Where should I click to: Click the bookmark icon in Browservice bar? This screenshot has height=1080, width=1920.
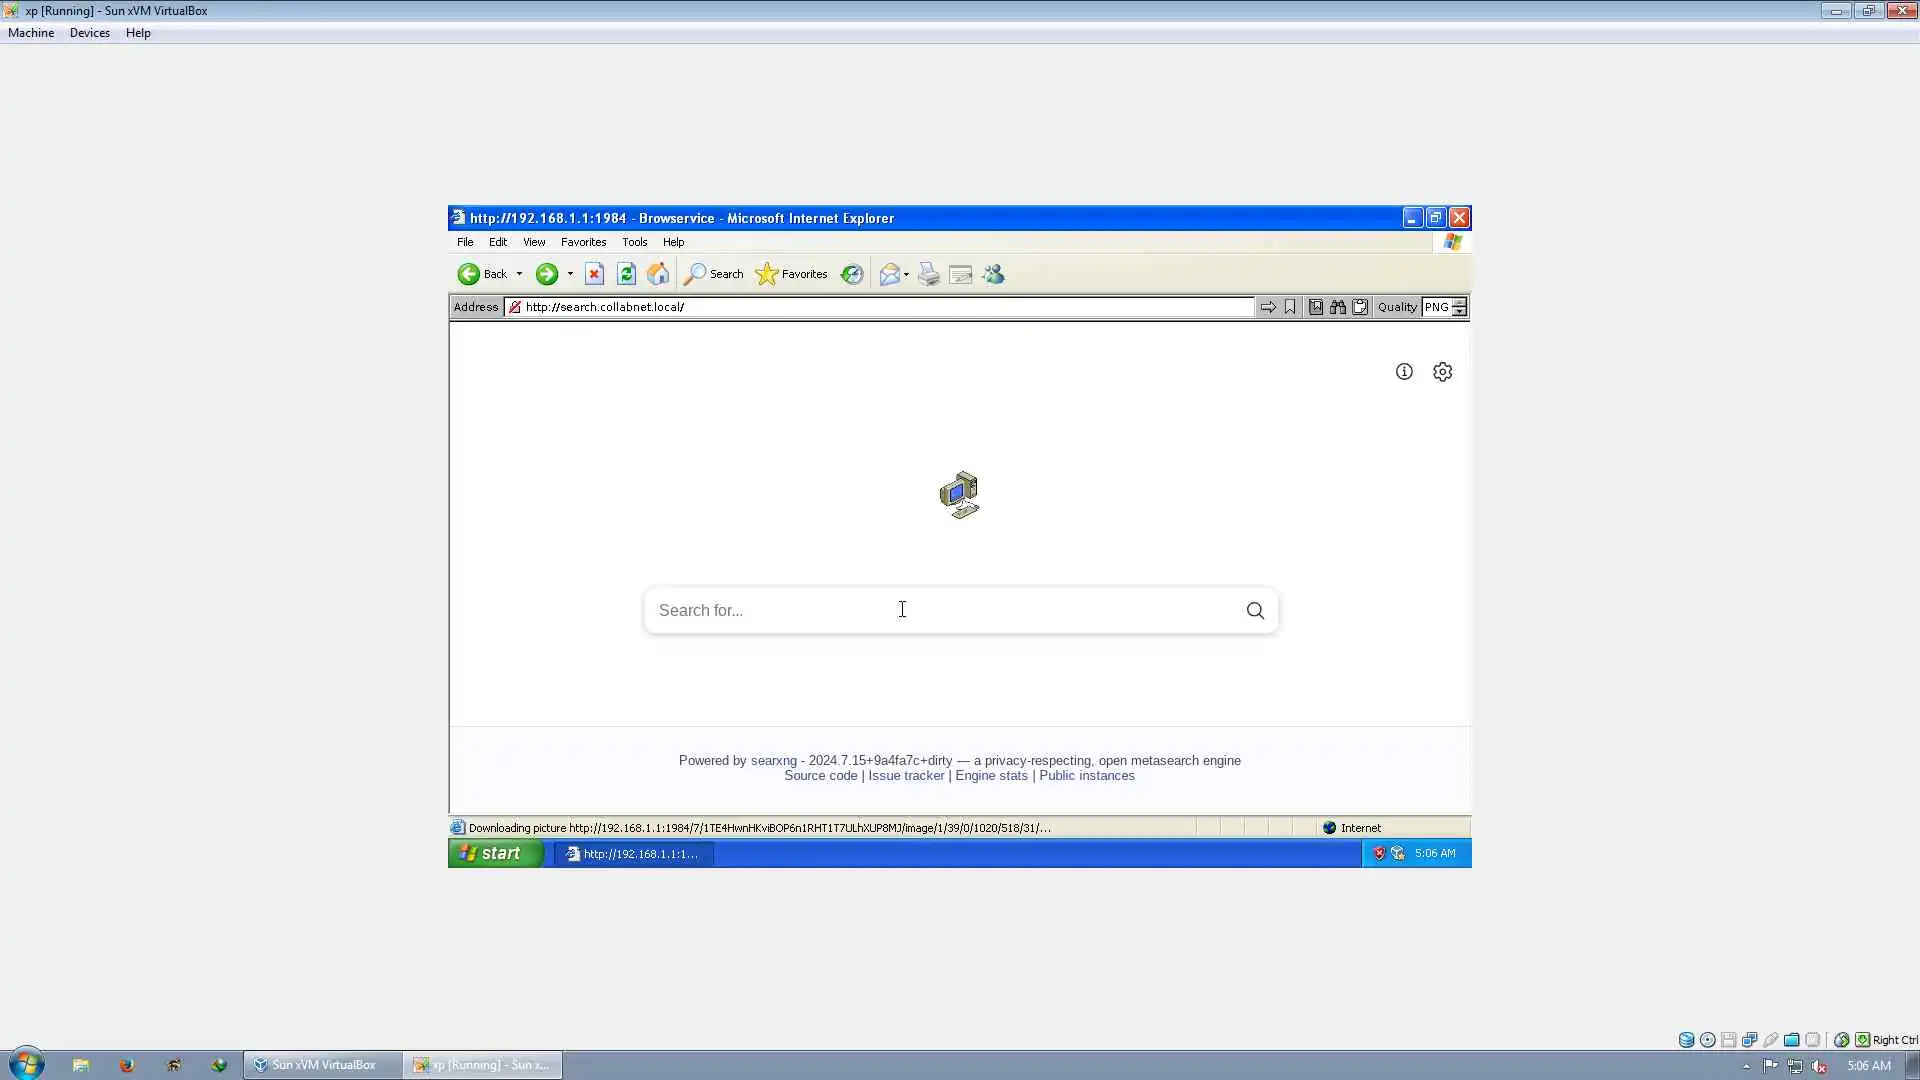[x=1290, y=307]
